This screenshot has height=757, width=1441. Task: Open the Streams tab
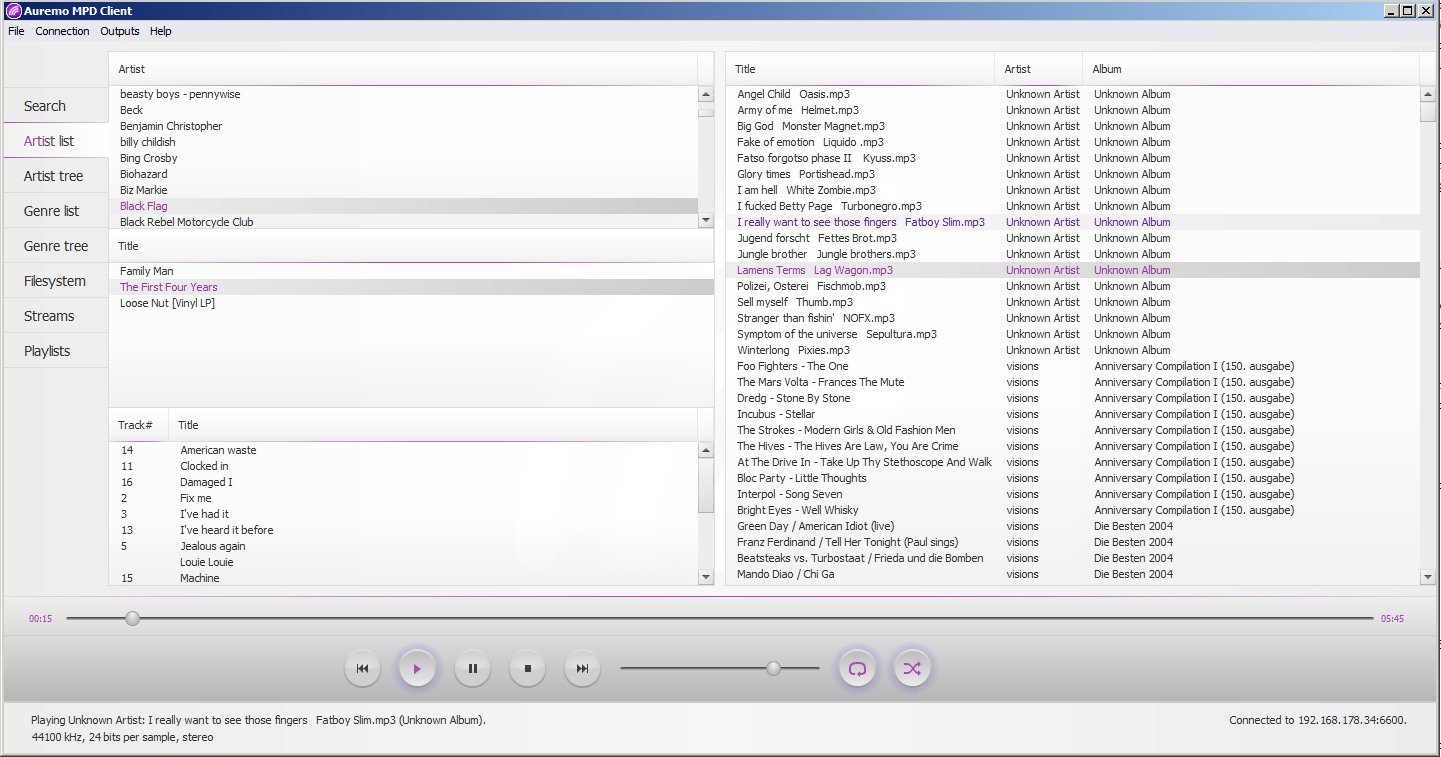[49, 316]
